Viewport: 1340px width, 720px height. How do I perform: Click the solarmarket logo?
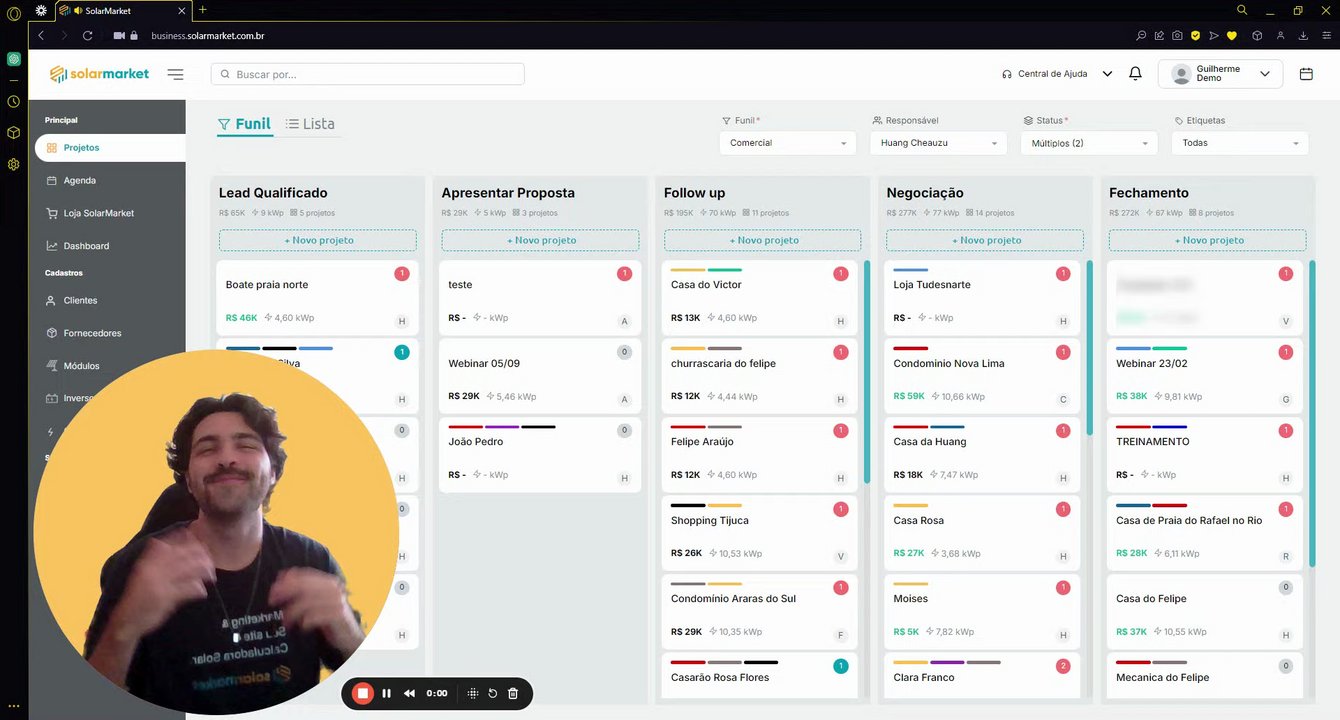click(99, 74)
